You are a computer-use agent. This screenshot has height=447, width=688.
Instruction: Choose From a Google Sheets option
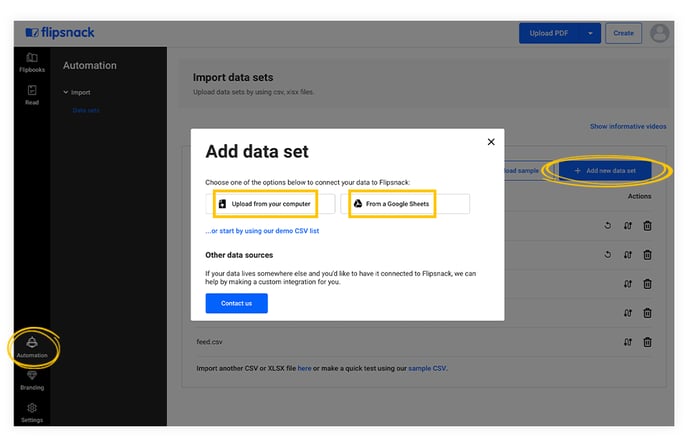[405, 204]
